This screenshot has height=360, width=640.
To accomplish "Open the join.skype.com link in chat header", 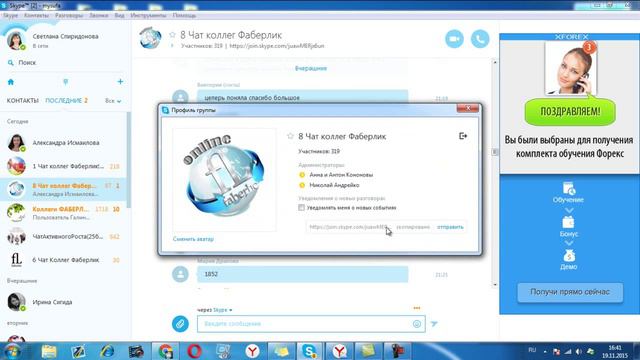I will click(x=277, y=46).
